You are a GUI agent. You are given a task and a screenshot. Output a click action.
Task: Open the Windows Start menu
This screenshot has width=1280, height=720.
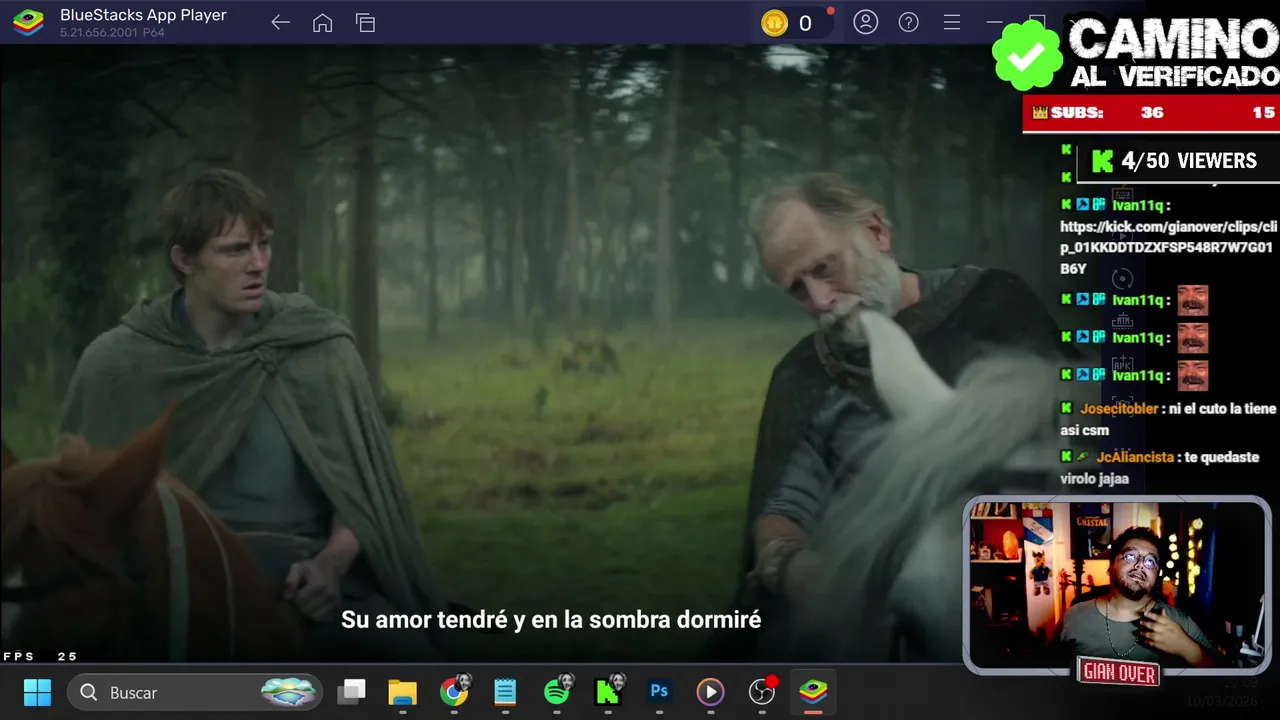click(37, 692)
